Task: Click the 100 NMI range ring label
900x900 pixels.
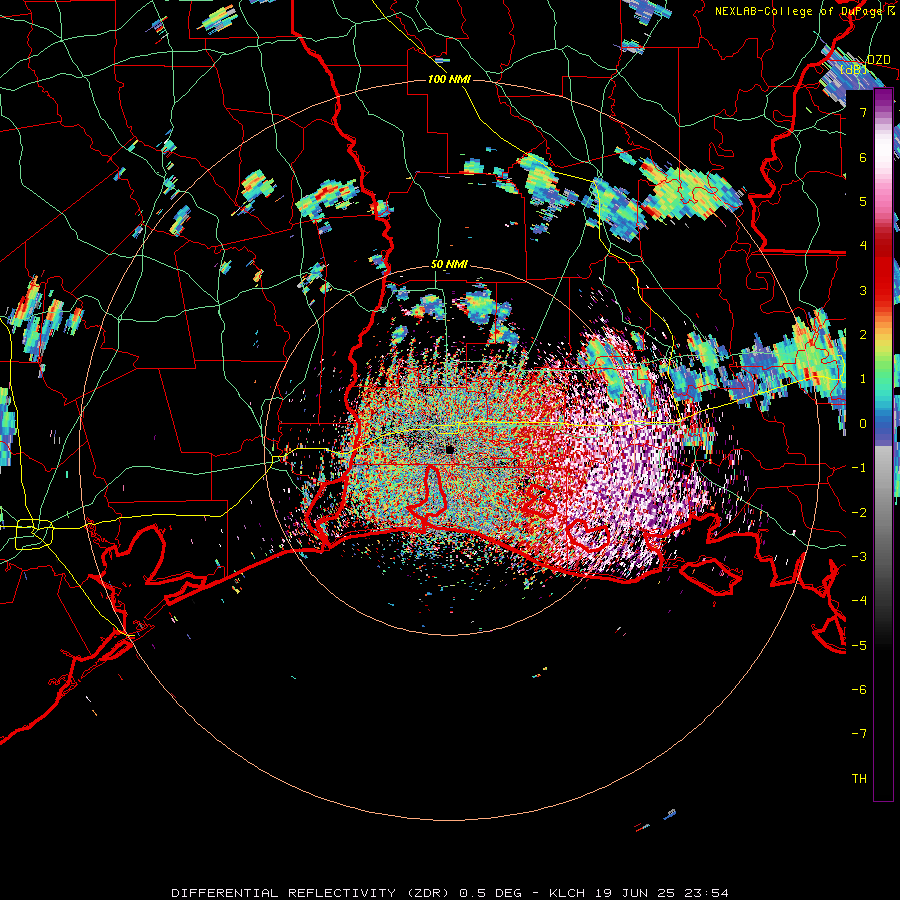Action: [x=449, y=79]
